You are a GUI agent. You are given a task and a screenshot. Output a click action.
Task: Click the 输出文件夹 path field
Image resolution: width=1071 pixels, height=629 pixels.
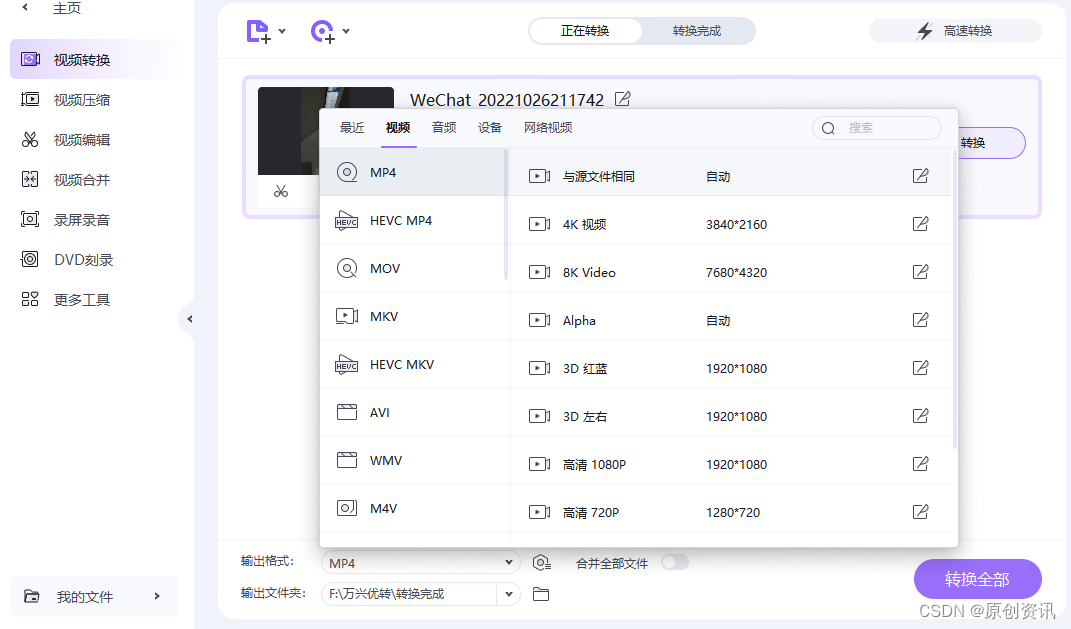pyautogui.click(x=410, y=594)
